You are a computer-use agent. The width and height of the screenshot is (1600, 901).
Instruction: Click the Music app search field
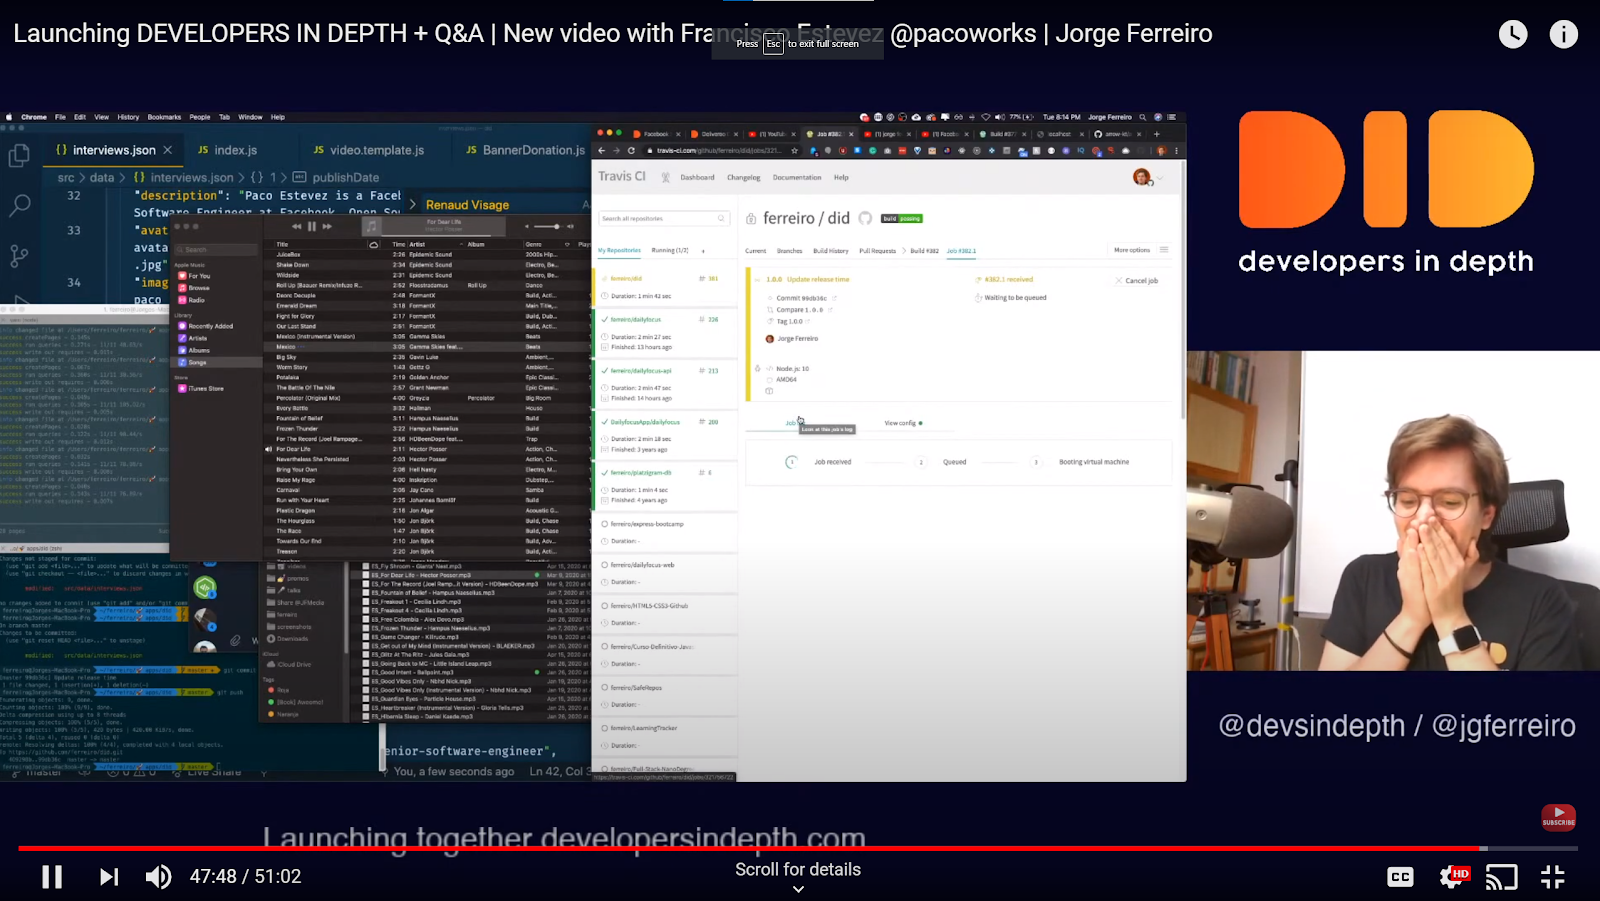[216, 250]
